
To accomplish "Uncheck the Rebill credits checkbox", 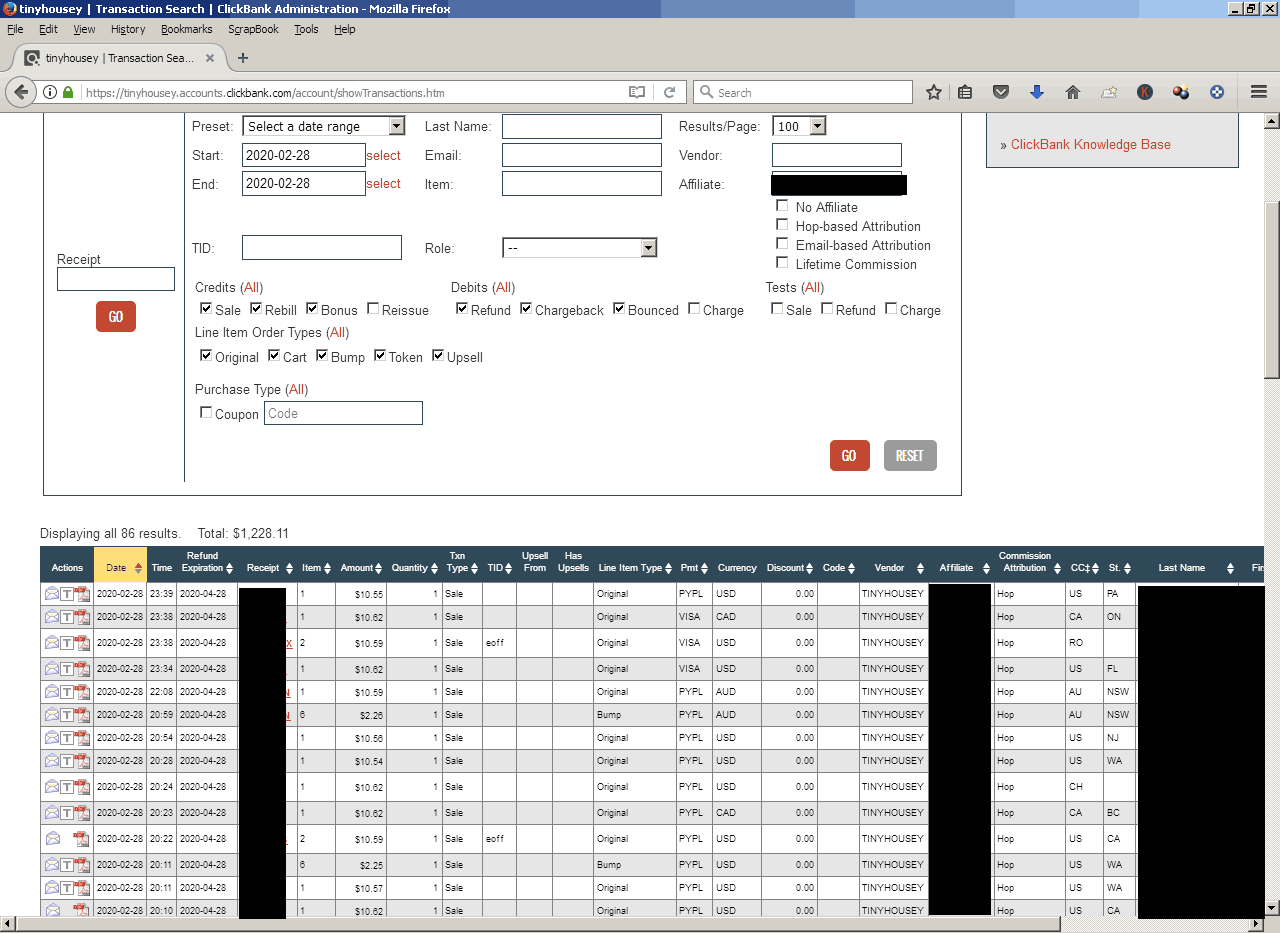I will tap(256, 309).
